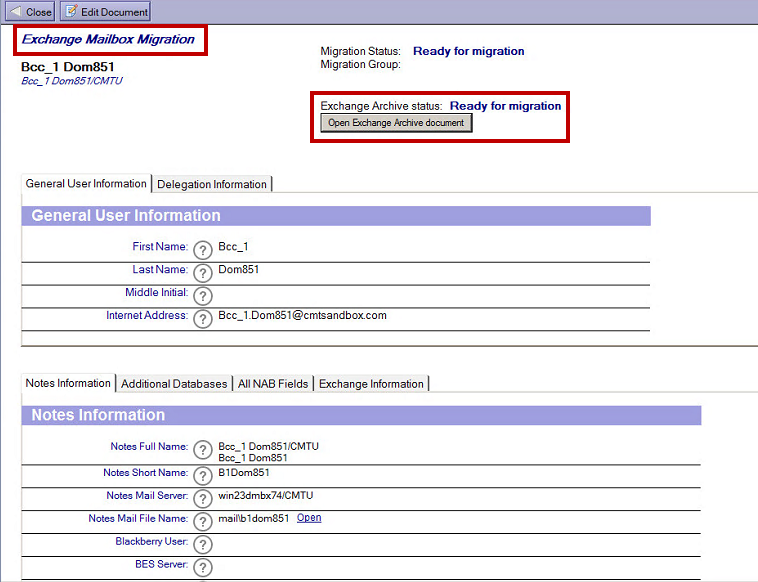This screenshot has width=758, height=582.
Task: Click the italic Bcc_1 Dom851/CMTU text under the heading
Action: 72,81
